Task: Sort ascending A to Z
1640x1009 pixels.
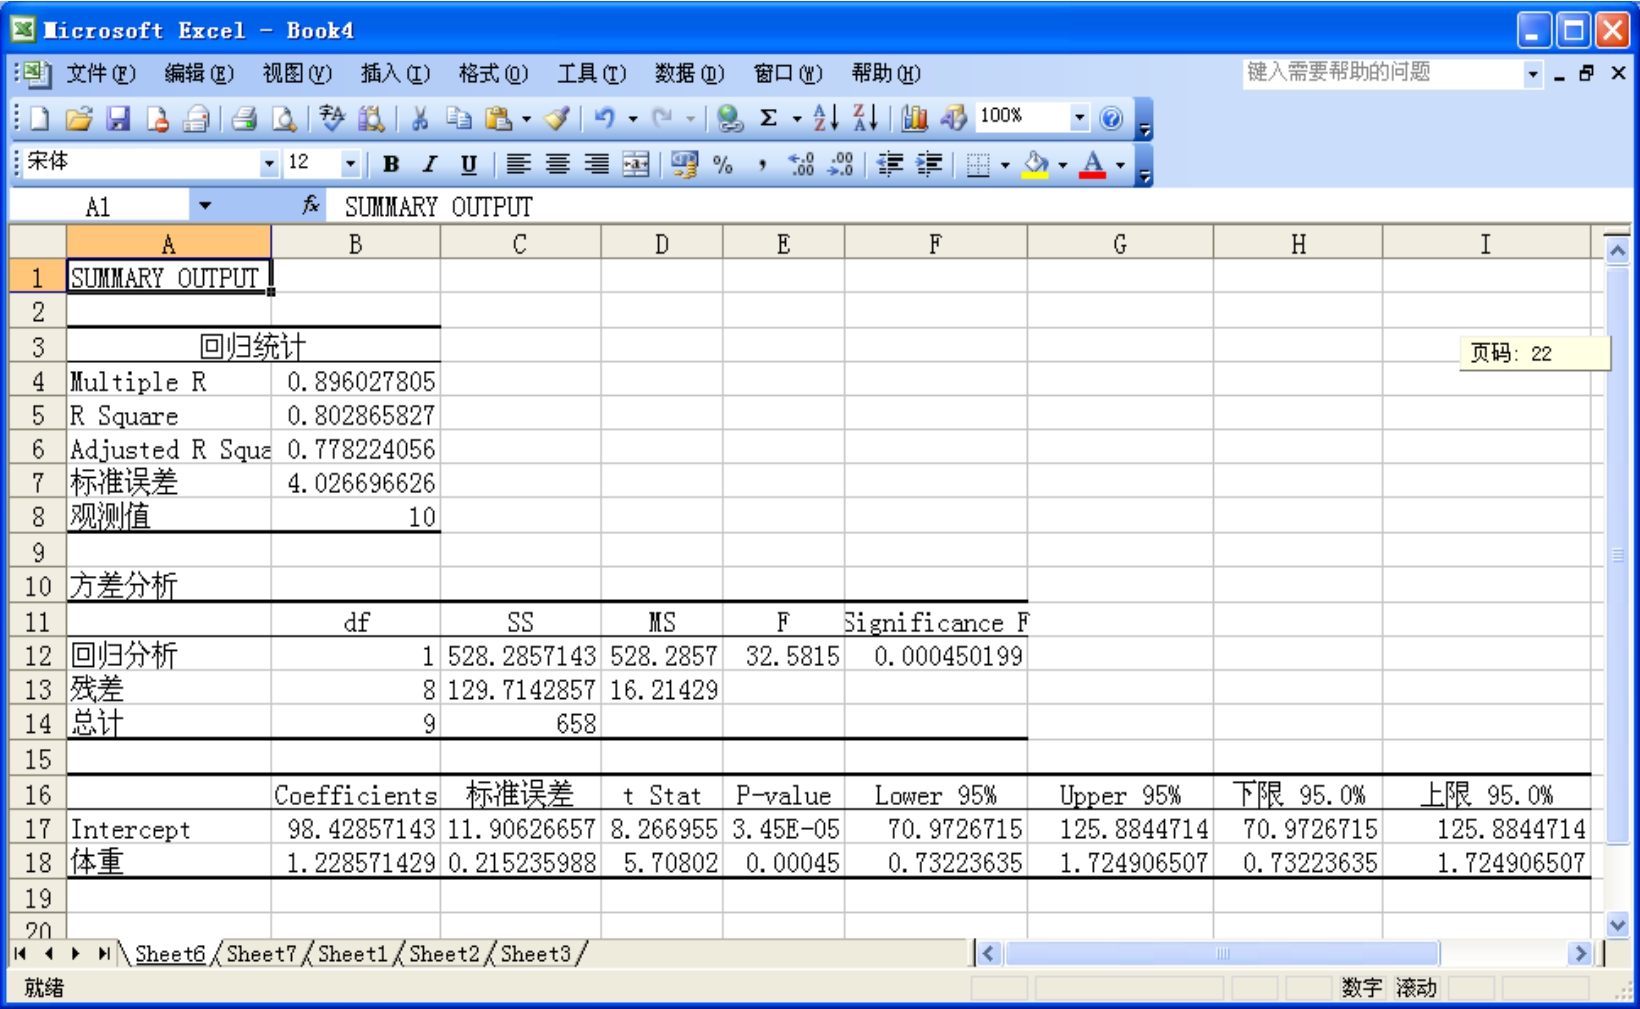Action: [x=826, y=119]
